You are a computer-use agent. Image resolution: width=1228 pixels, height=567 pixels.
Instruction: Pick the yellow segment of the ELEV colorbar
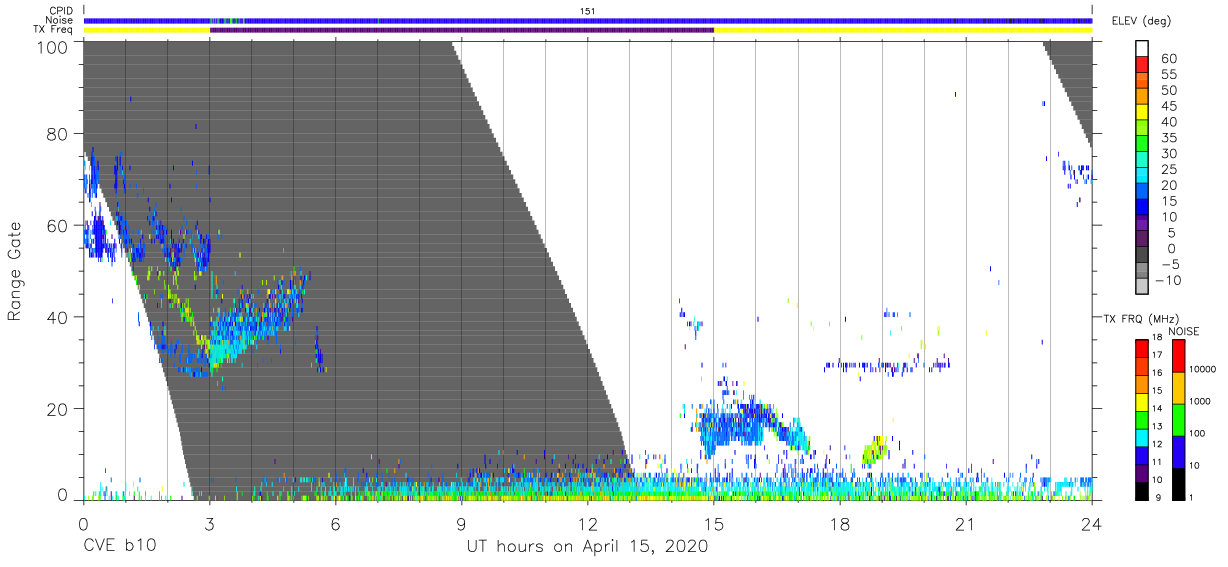click(1143, 114)
